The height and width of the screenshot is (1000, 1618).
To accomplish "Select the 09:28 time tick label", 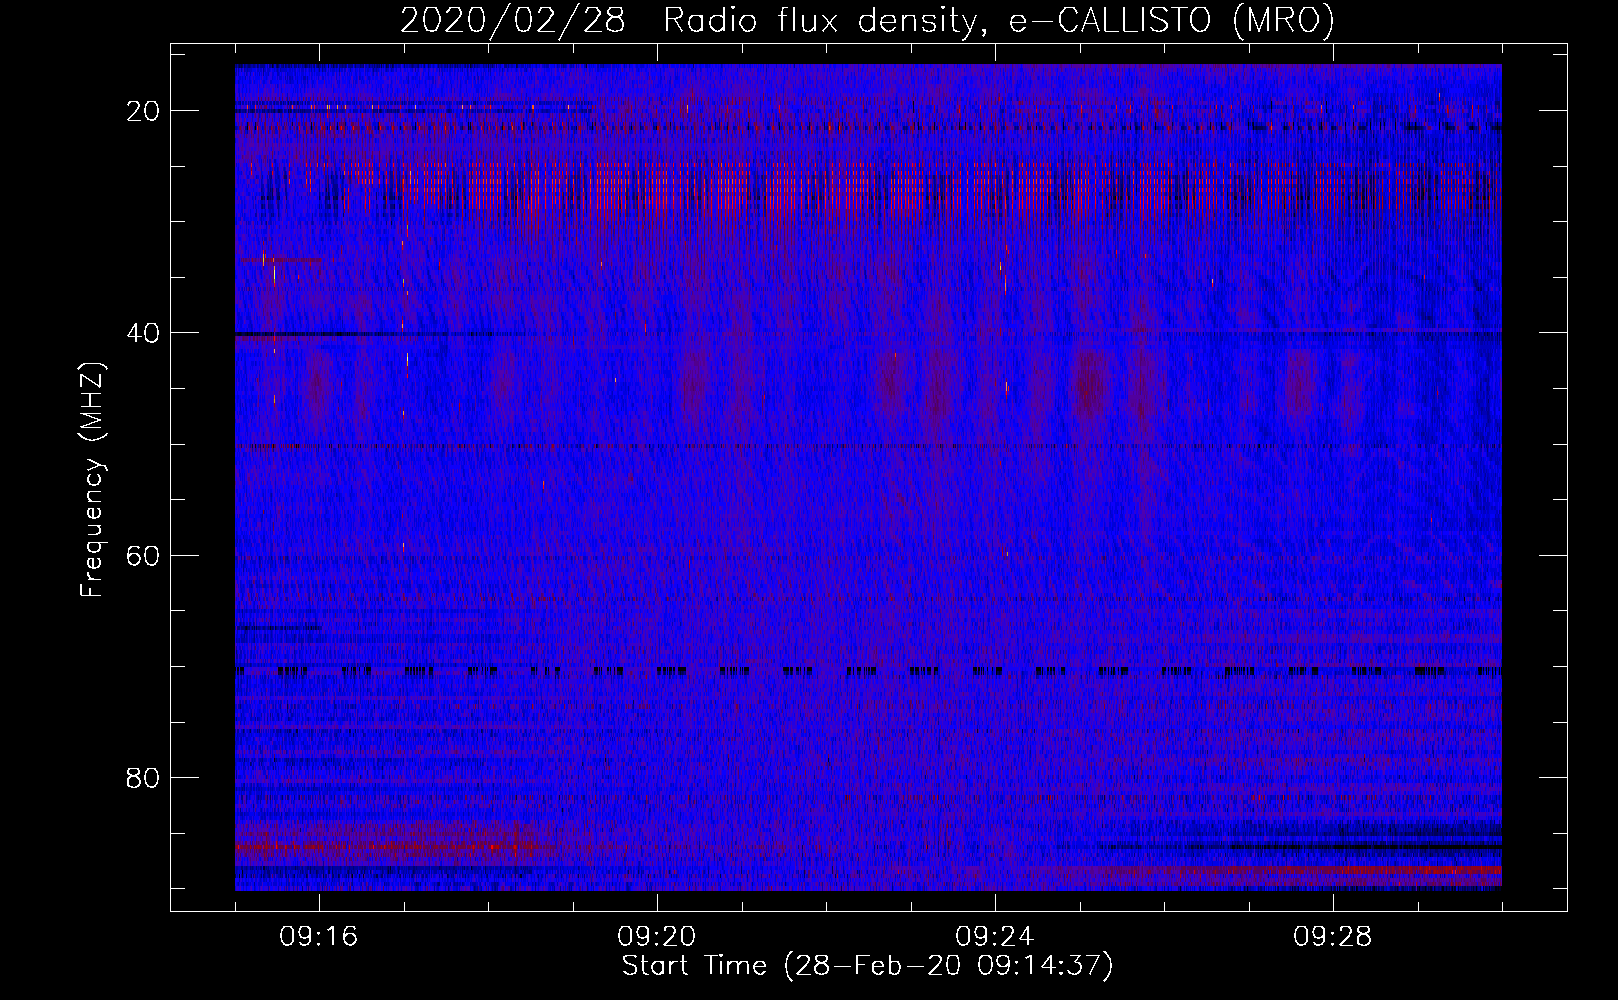I will 1333,937.
